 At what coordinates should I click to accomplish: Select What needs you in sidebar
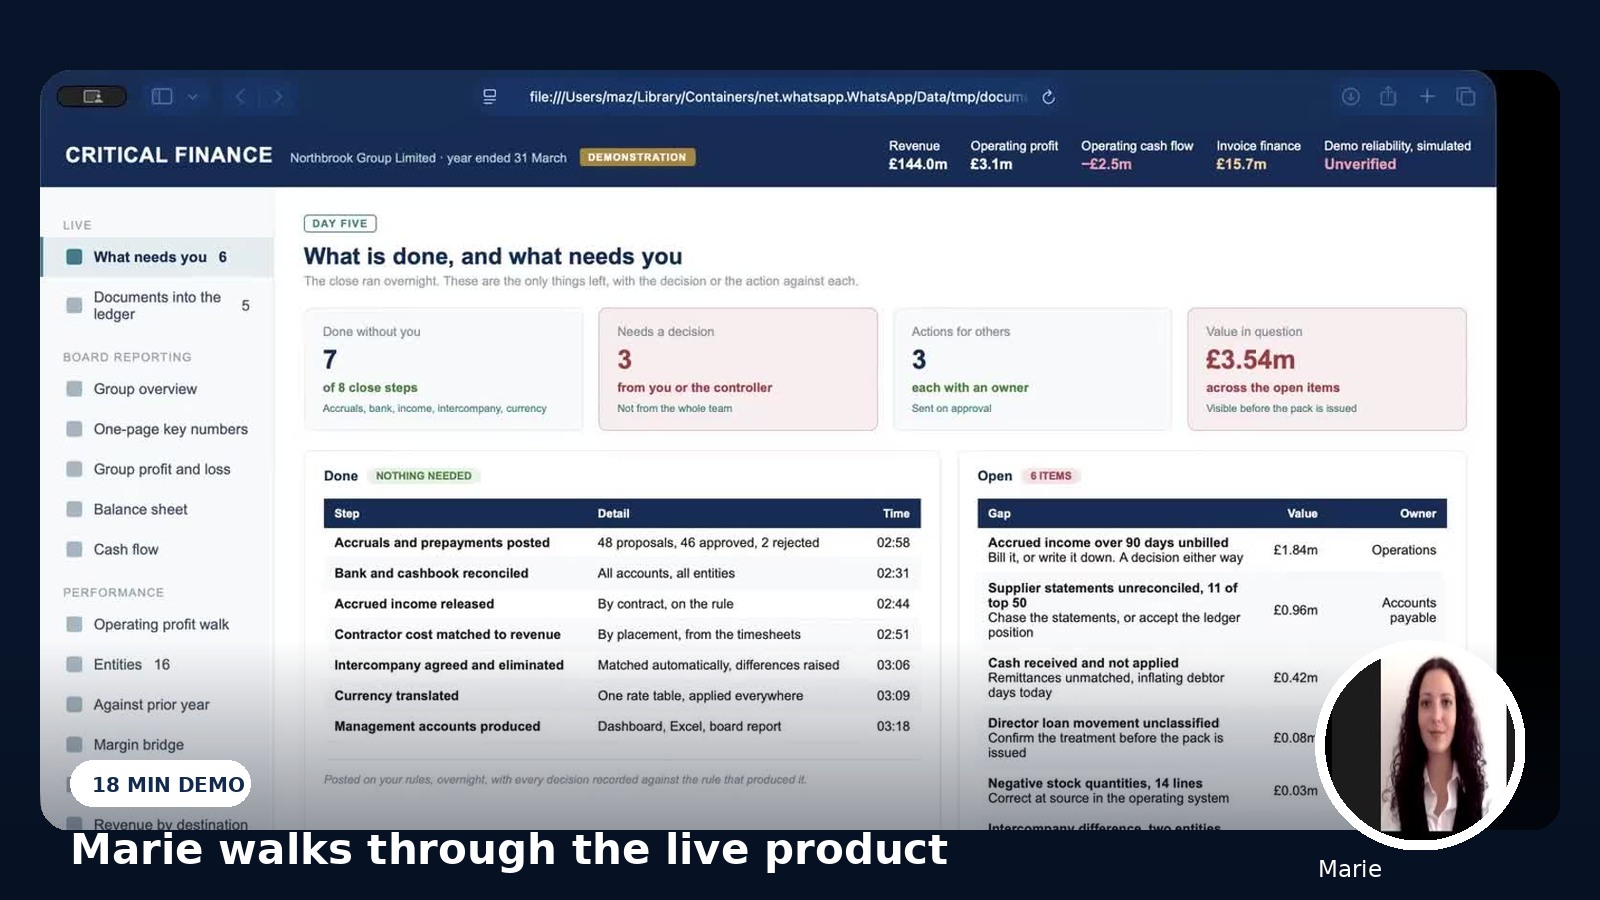click(x=157, y=257)
